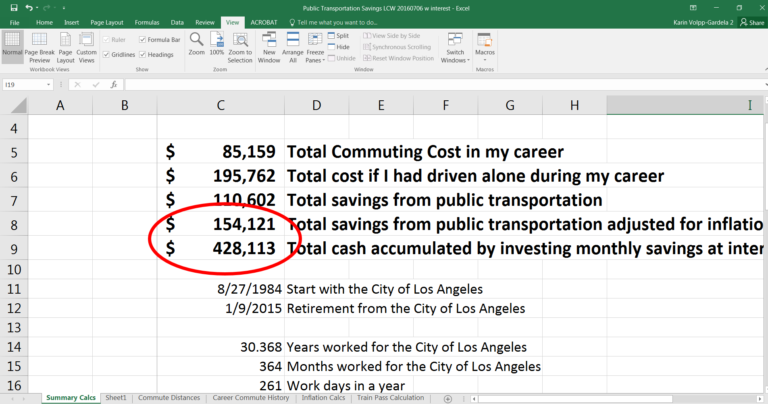Open Train Pass Calculation sheet tab
This screenshot has height=404, width=768.
pos(390,398)
